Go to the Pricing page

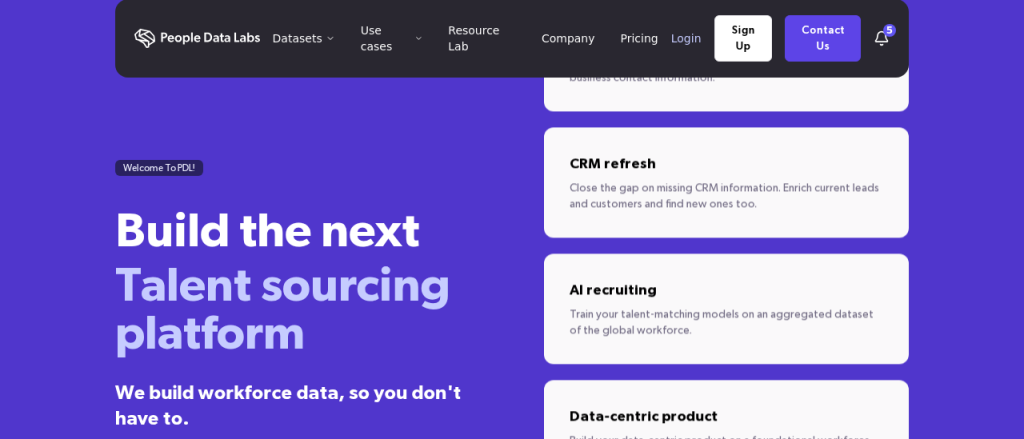pyautogui.click(x=639, y=39)
